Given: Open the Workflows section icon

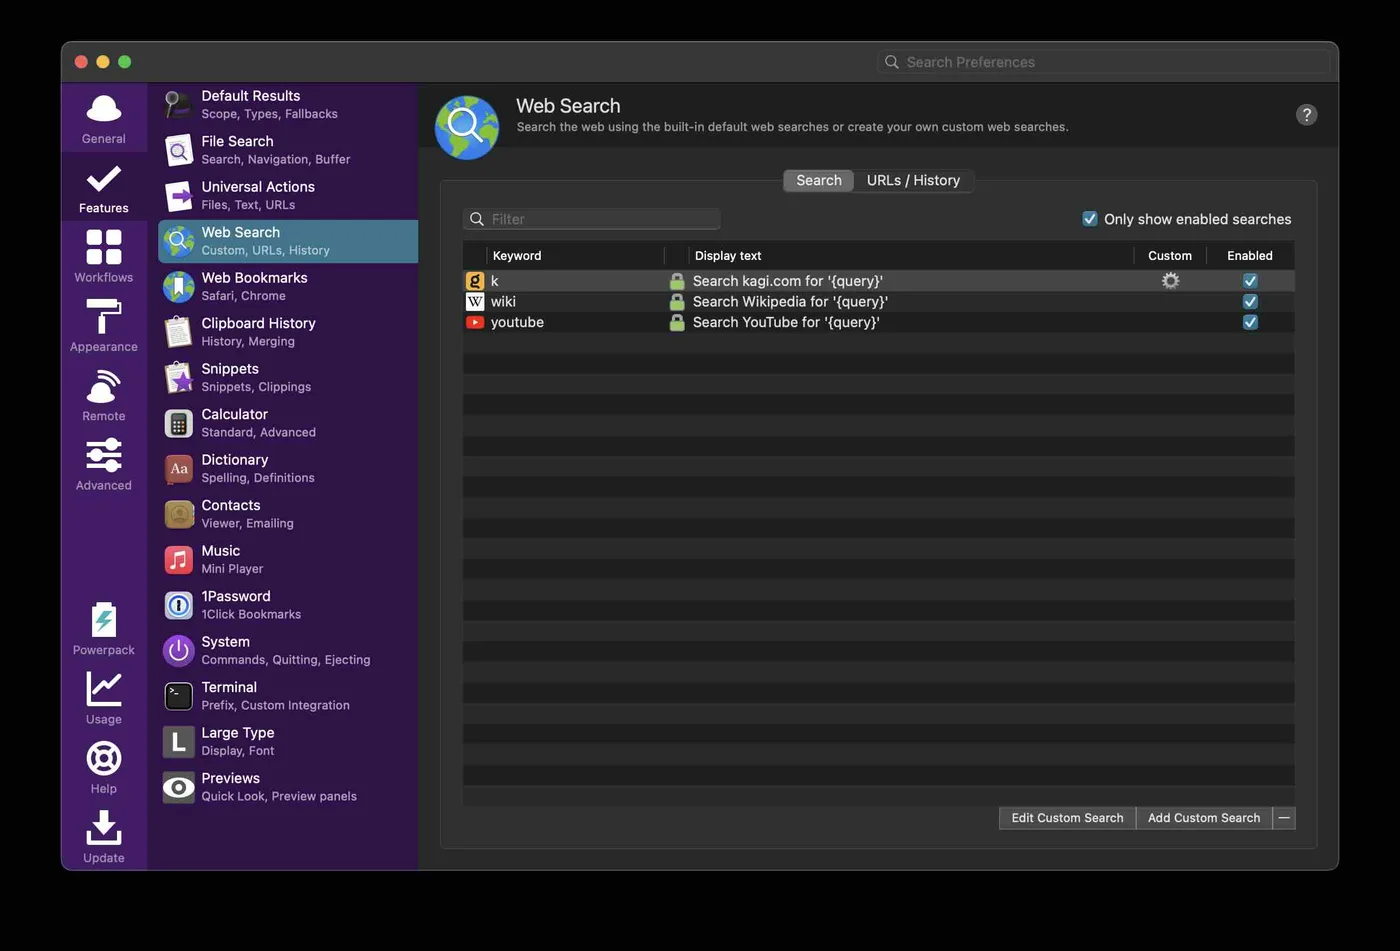Looking at the screenshot, I should pyautogui.click(x=104, y=247).
